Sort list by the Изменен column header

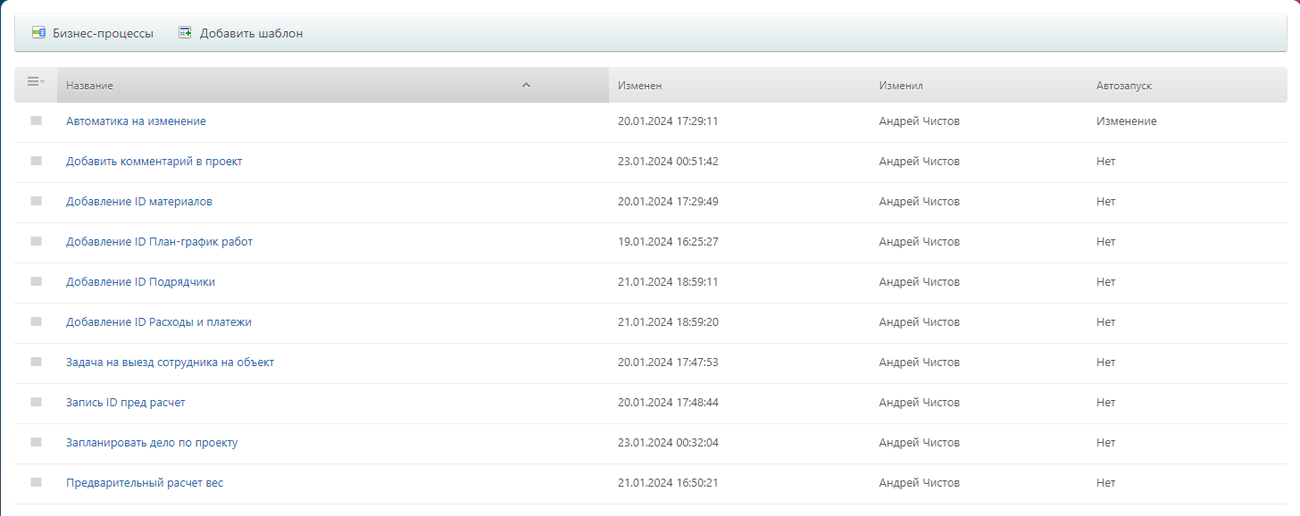pos(640,86)
